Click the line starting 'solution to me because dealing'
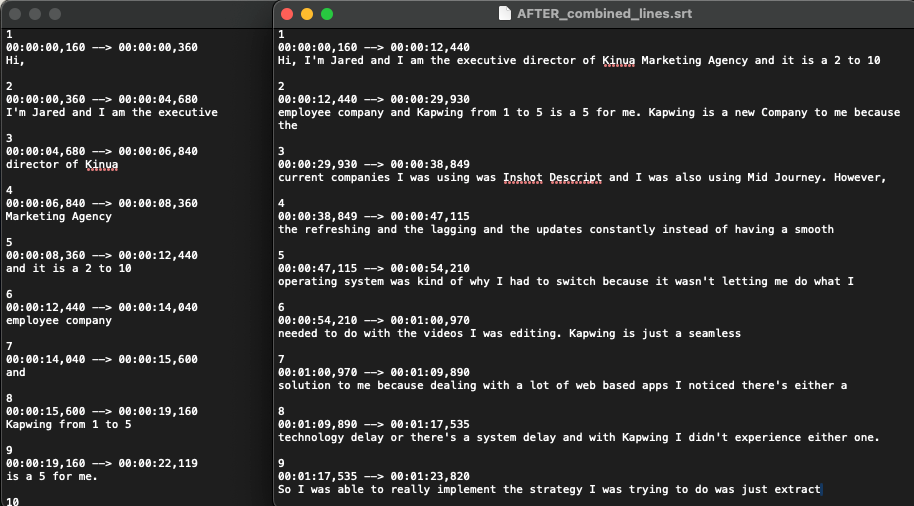The height and width of the screenshot is (506, 914). point(563,385)
